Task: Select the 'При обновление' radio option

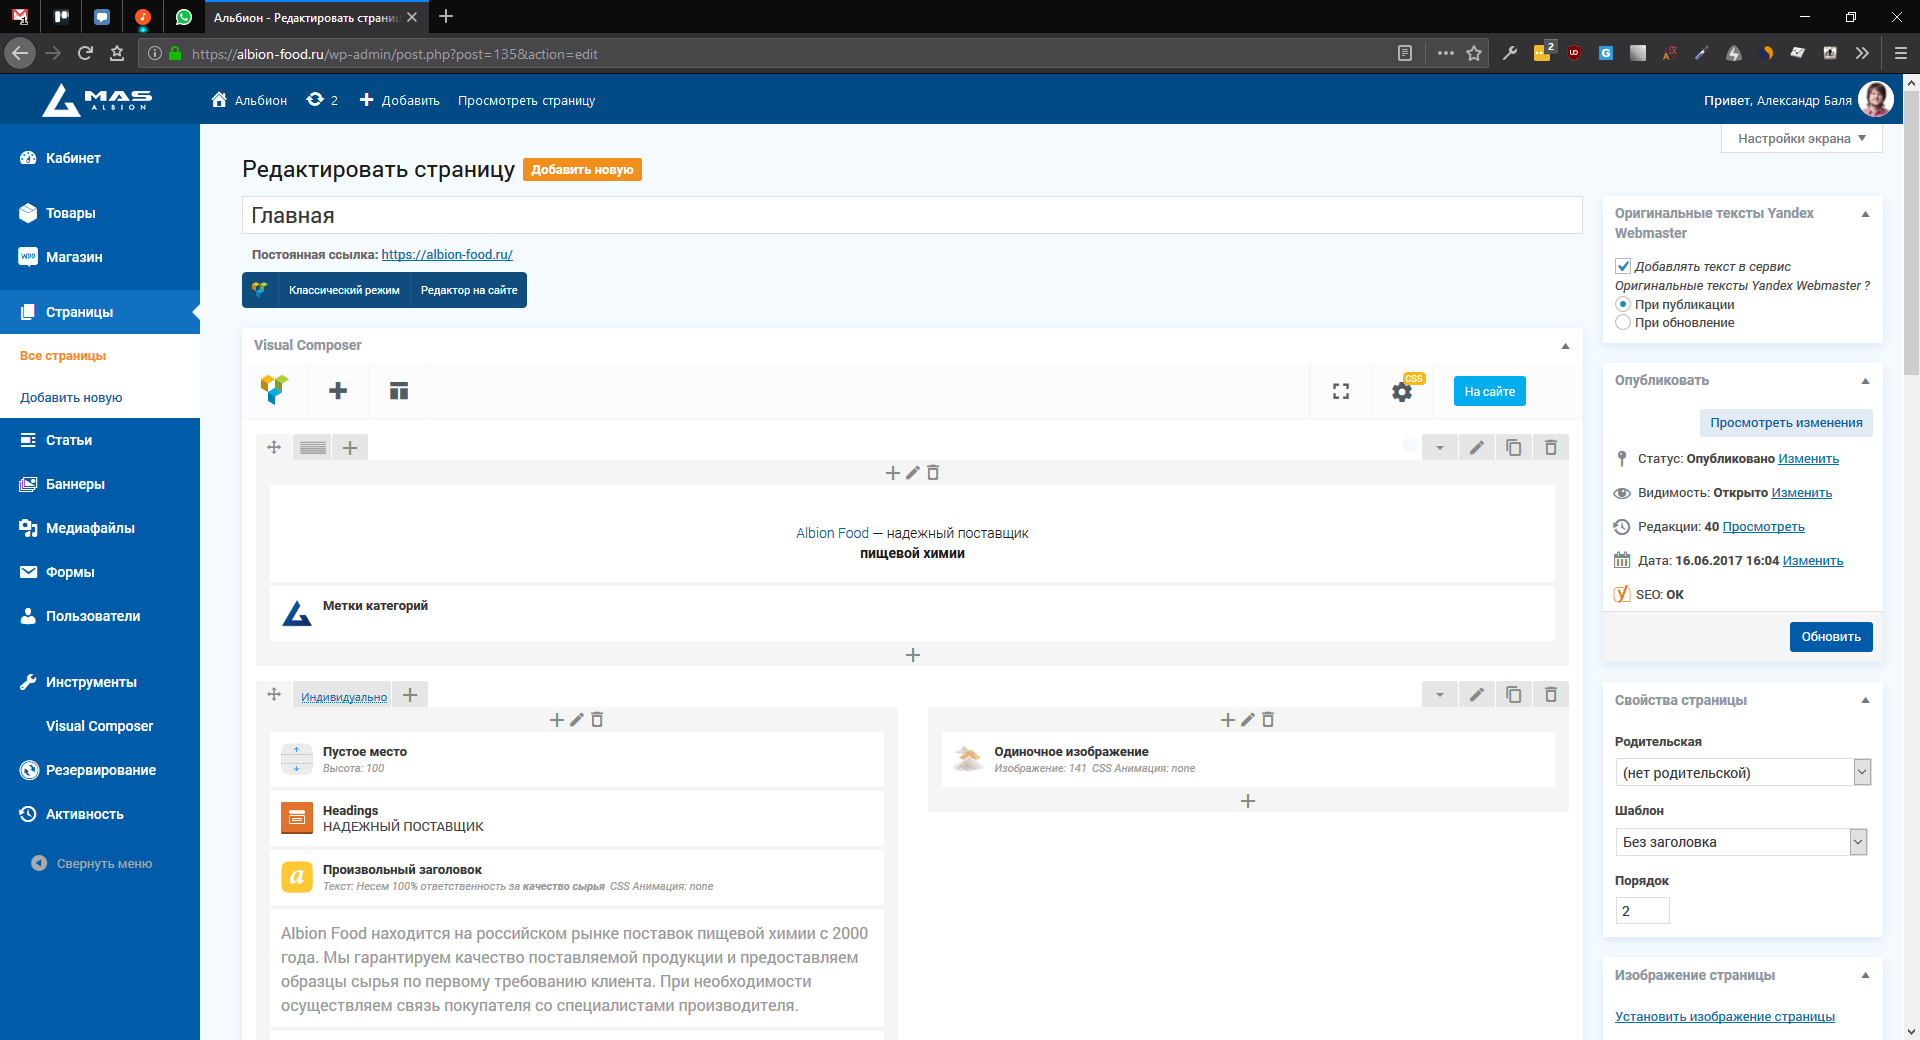Action: [x=1623, y=322]
